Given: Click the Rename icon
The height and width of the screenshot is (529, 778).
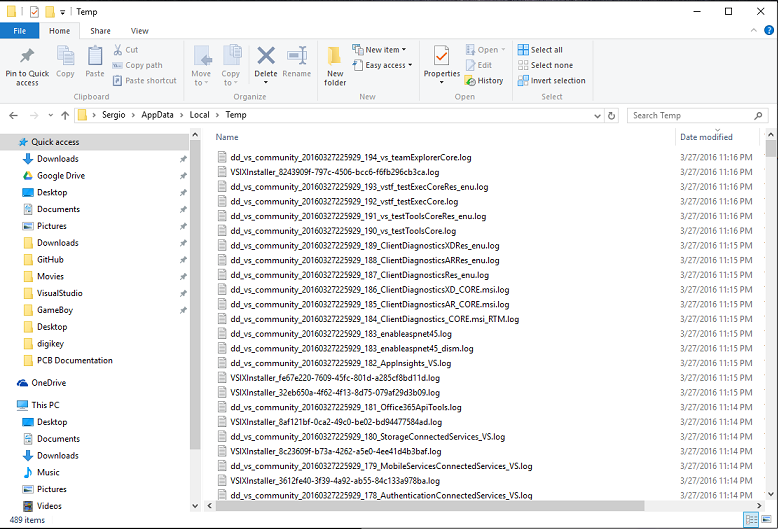Looking at the screenshot, I should 297,56.
